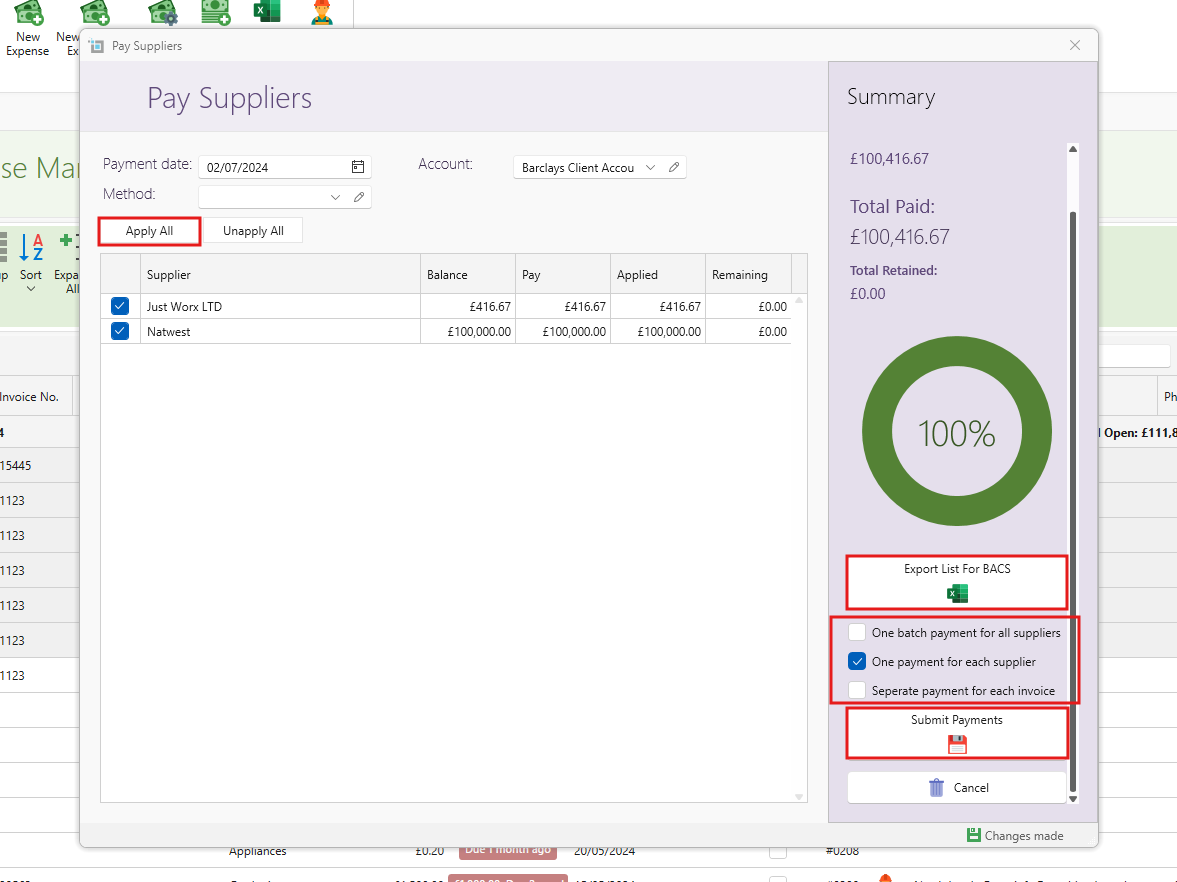Click the Pay column header
Viewport: 1177px width, 882px height.
click(x=563, y=275)
